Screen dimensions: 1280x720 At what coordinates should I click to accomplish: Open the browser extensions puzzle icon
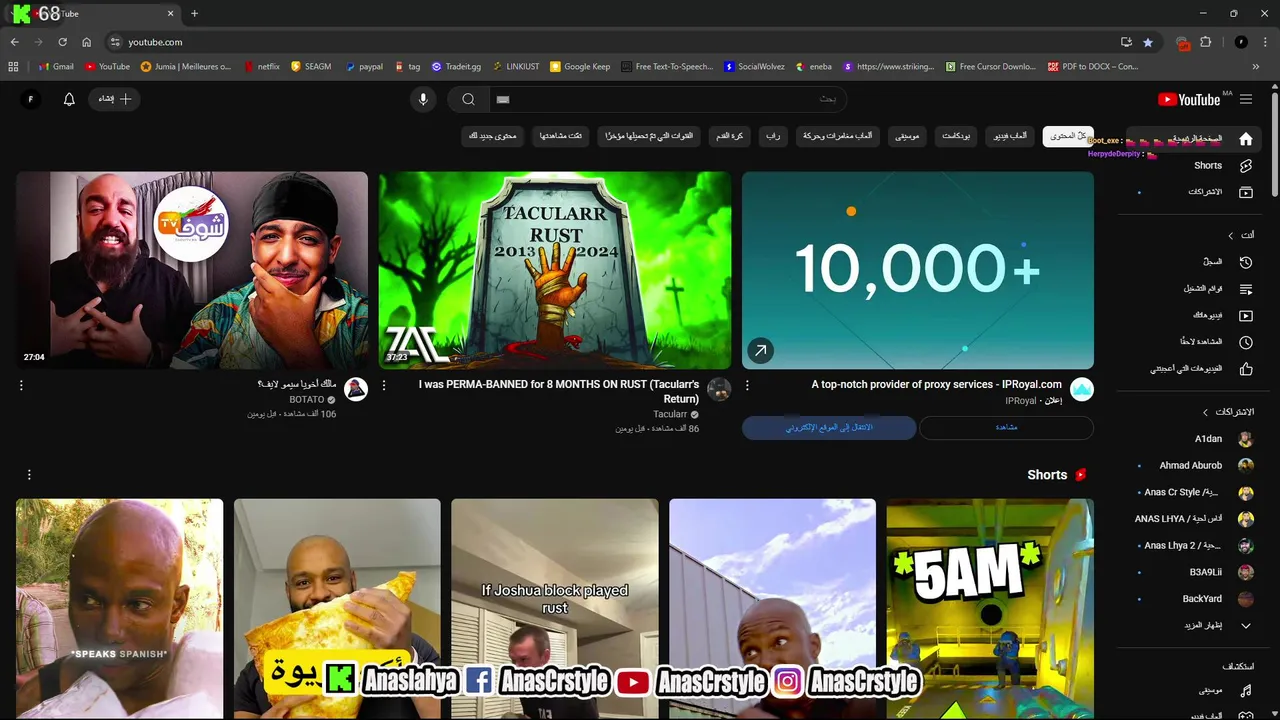click(x=1205, y=42)
